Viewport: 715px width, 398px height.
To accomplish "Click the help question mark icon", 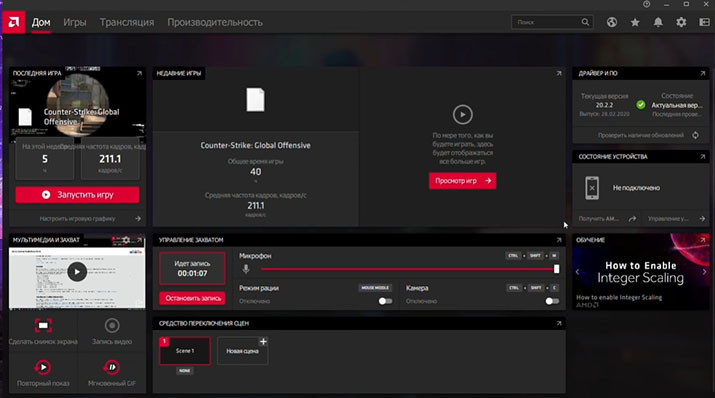I will tap(647, 4).
